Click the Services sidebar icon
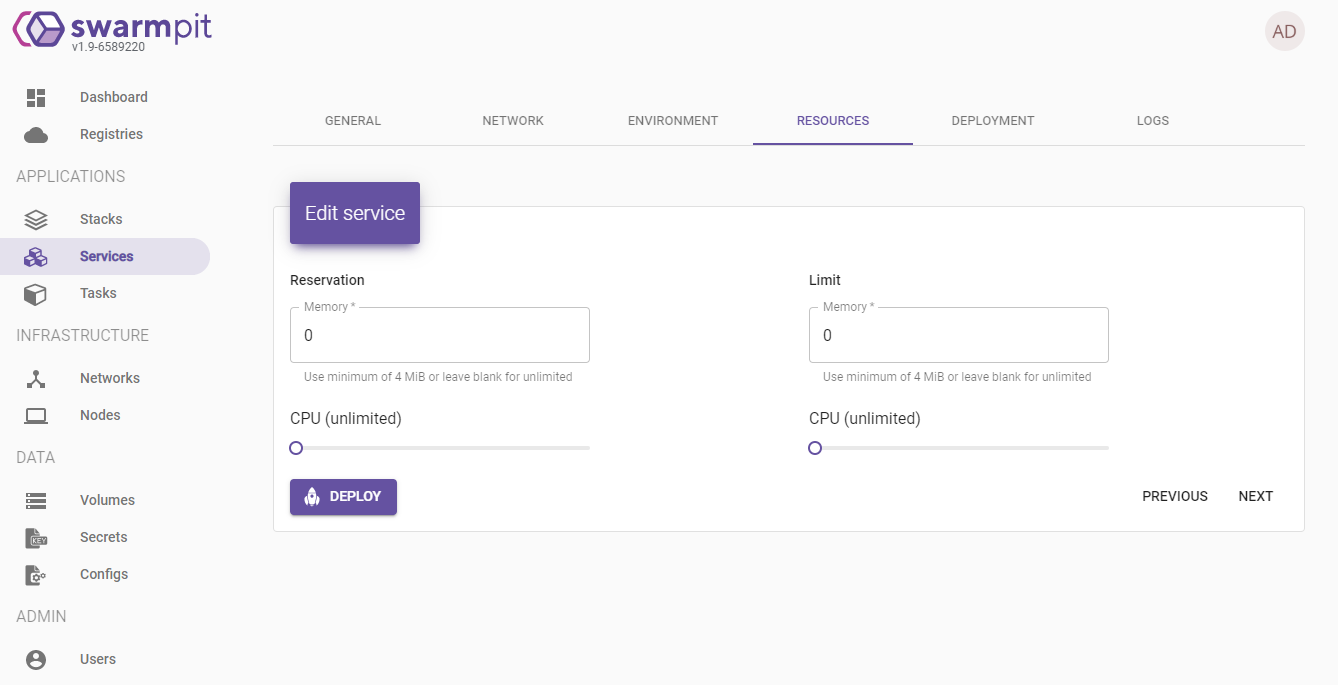This screenshot has height=685, width=1338. 35,256
